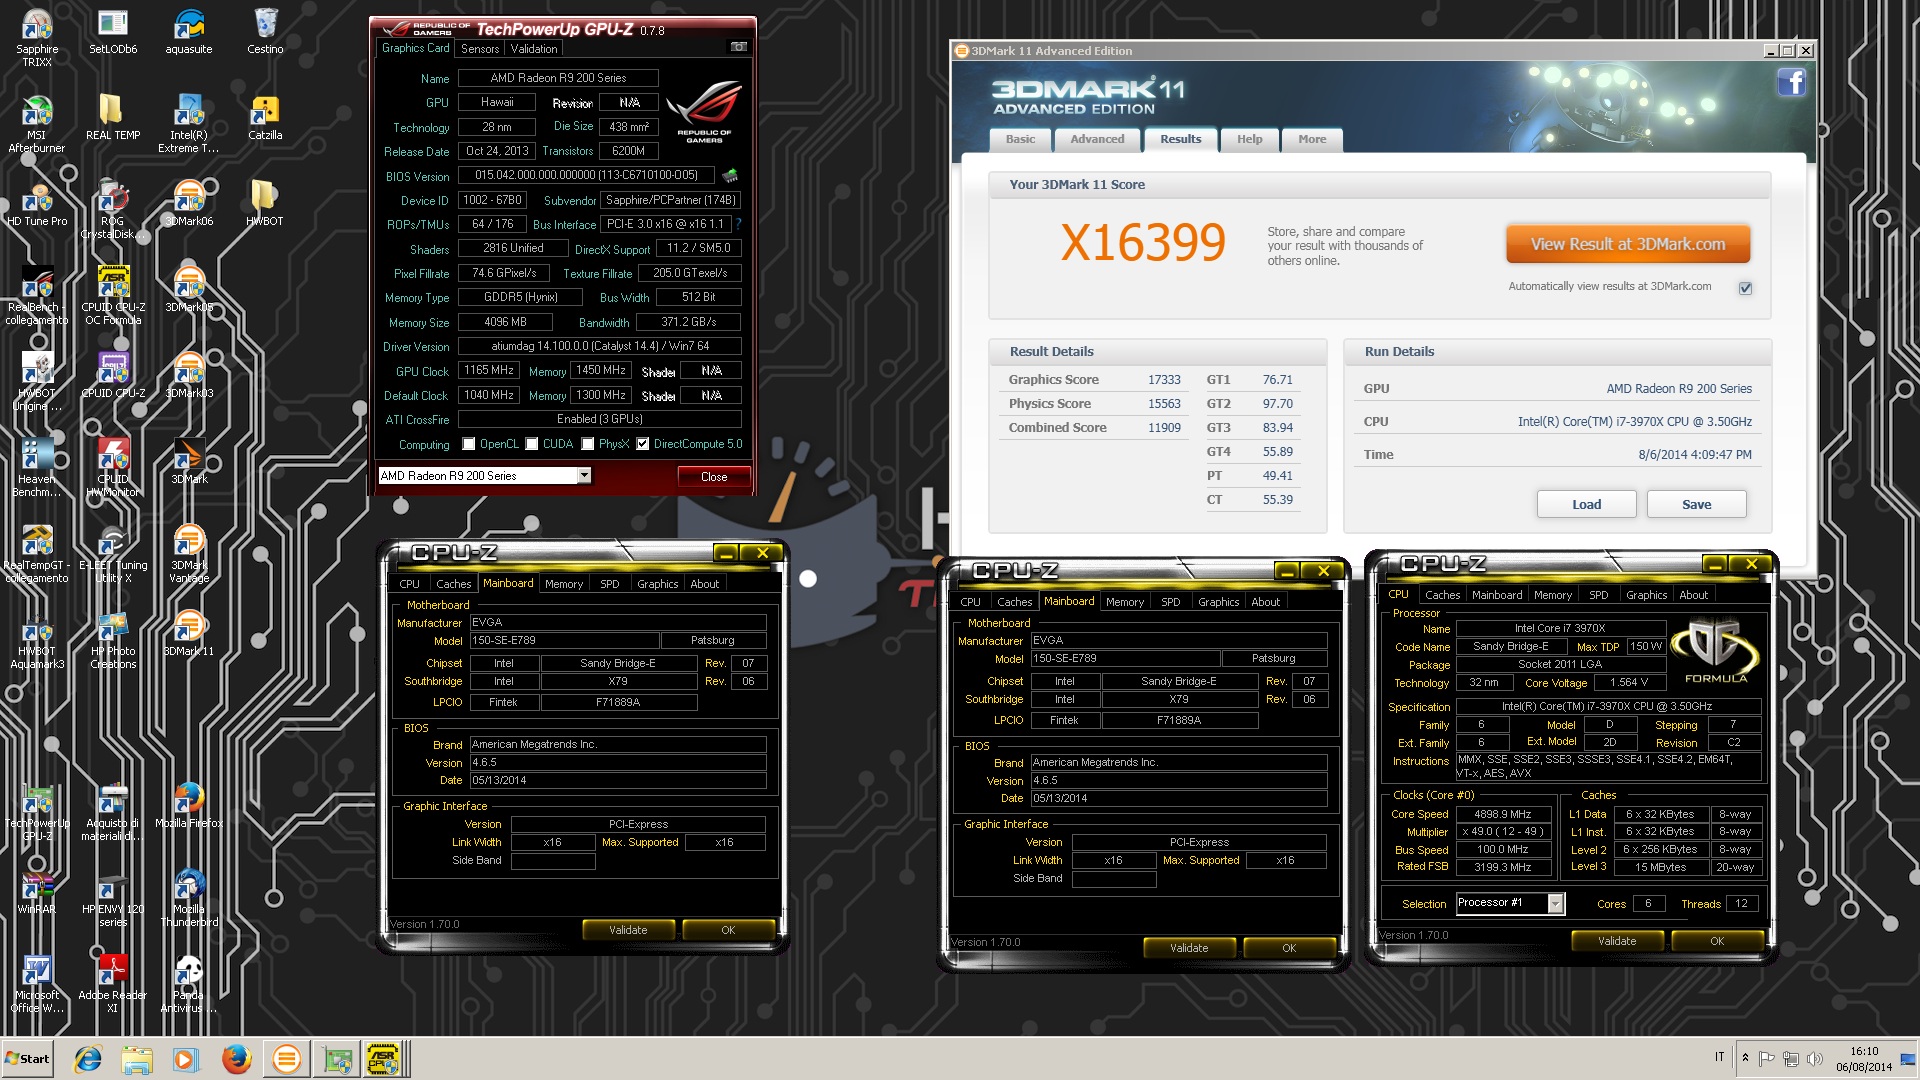Screen dimensions: 1920x1080
Task: Launch Mozilla Firefox from the desktop
Action: (x=189, y=806)
